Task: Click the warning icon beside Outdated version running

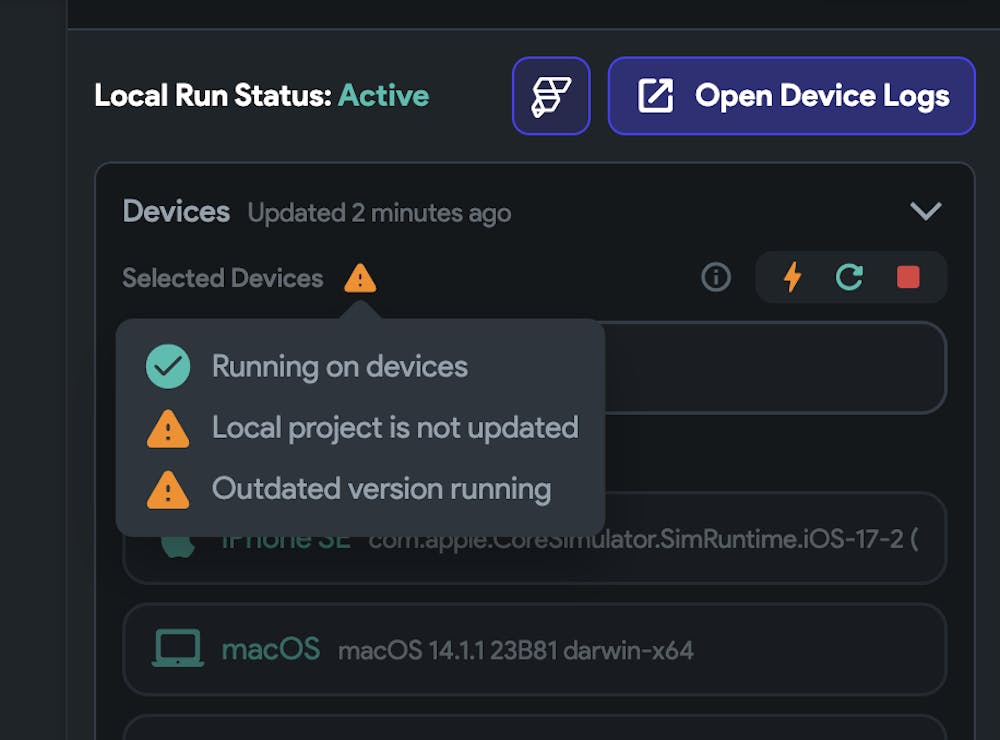Action: [168, 490]
